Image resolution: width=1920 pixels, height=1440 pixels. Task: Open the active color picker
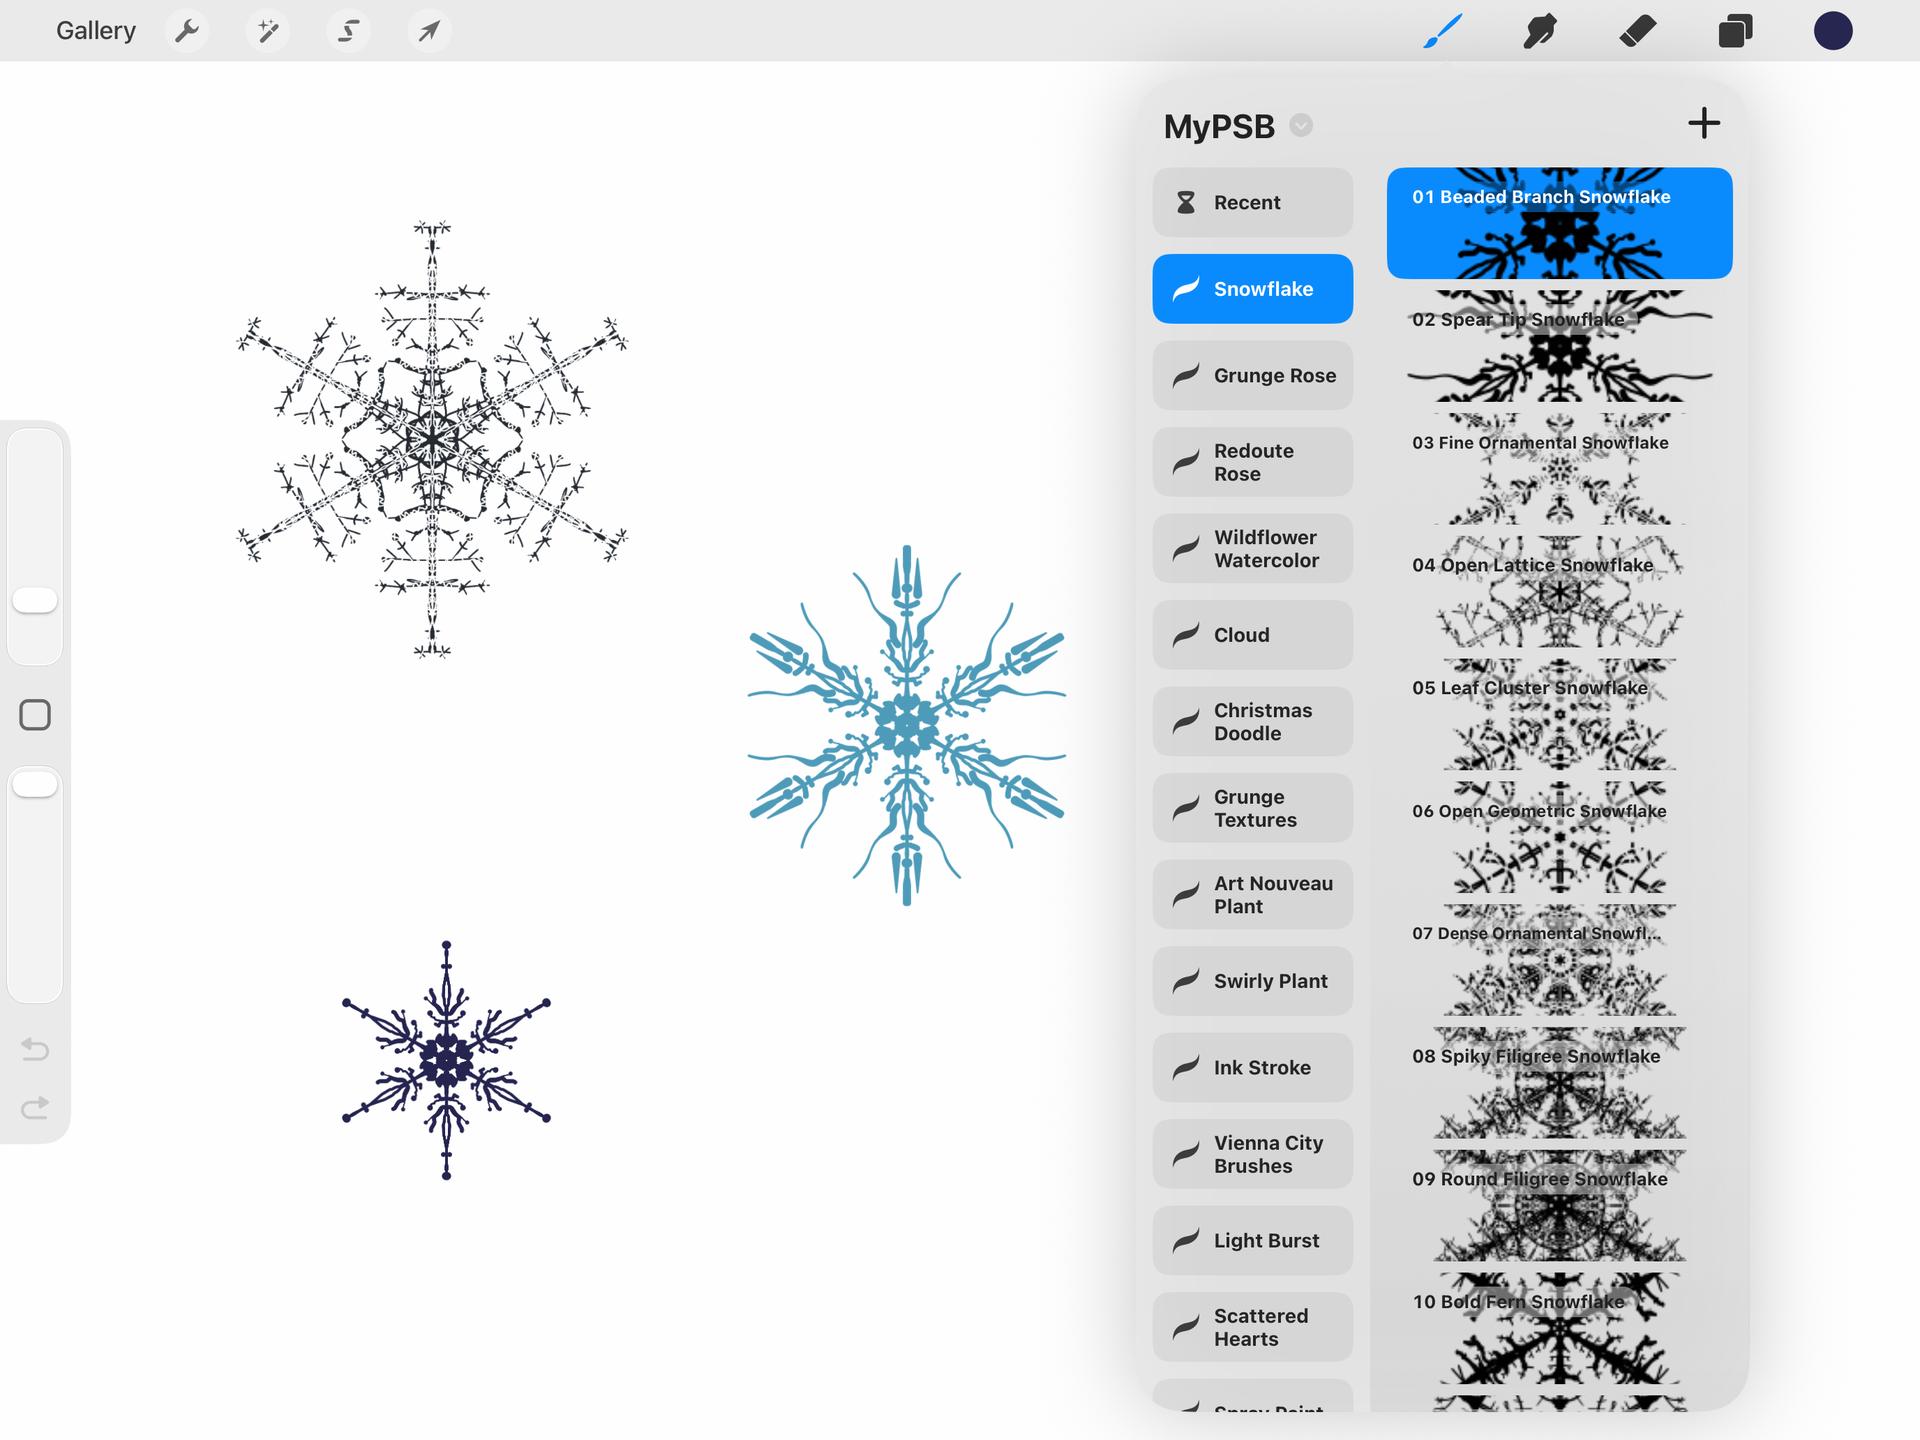click(x=1833, y=31)
